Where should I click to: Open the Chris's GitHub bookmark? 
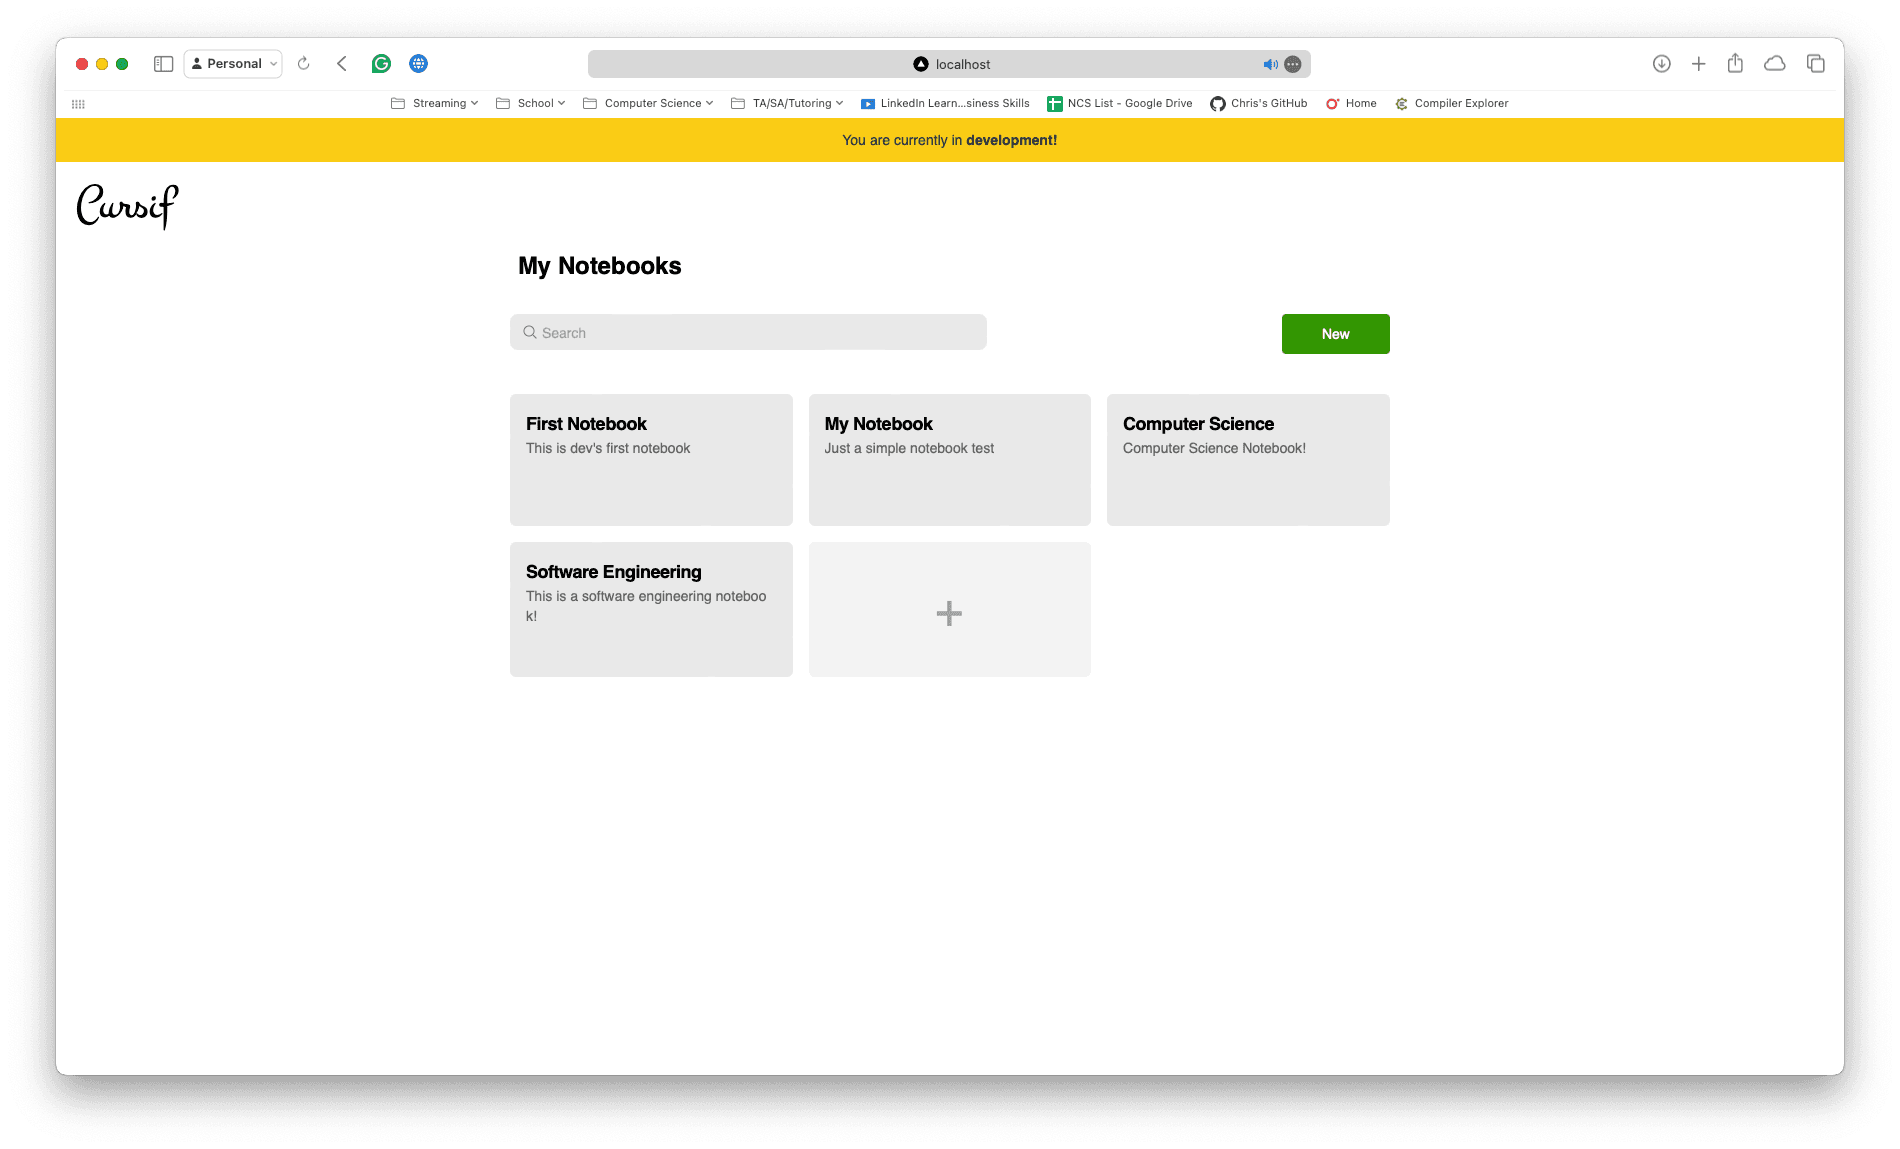(x=1259, y=103)
